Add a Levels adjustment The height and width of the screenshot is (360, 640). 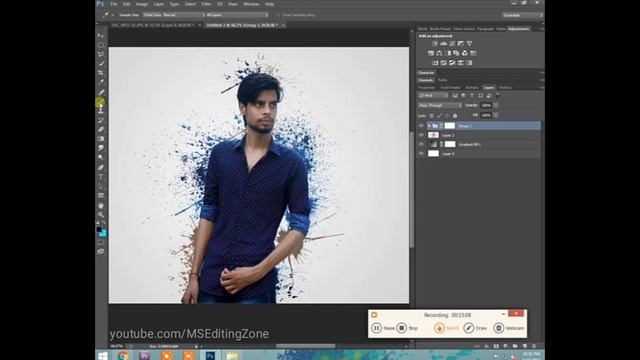point(444,43)
